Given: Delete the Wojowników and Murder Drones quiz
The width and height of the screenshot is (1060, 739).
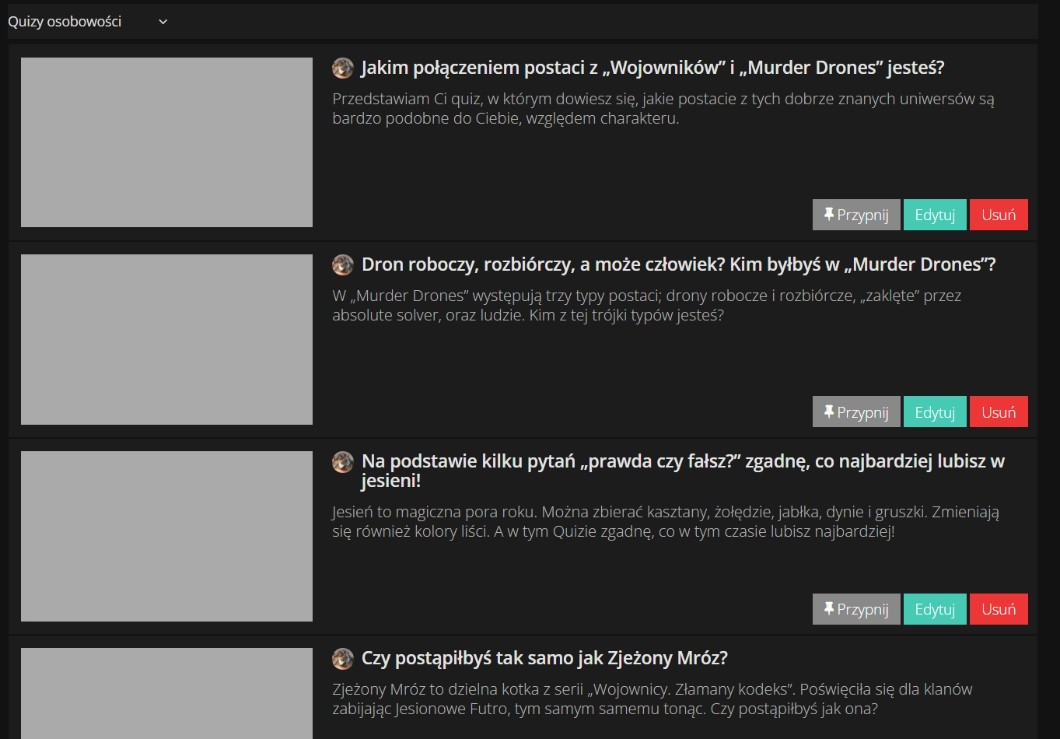Looking at the screenshot, I should 998,215.
